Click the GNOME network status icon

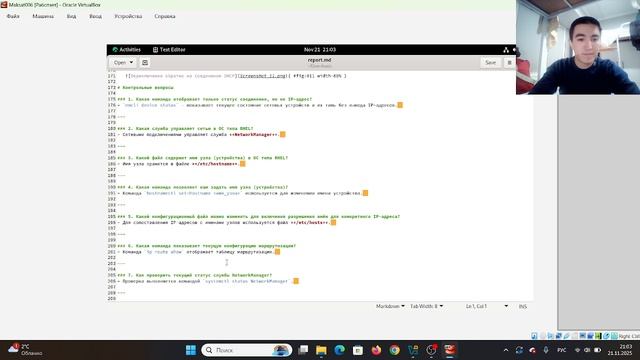click(x=506, y=50)
